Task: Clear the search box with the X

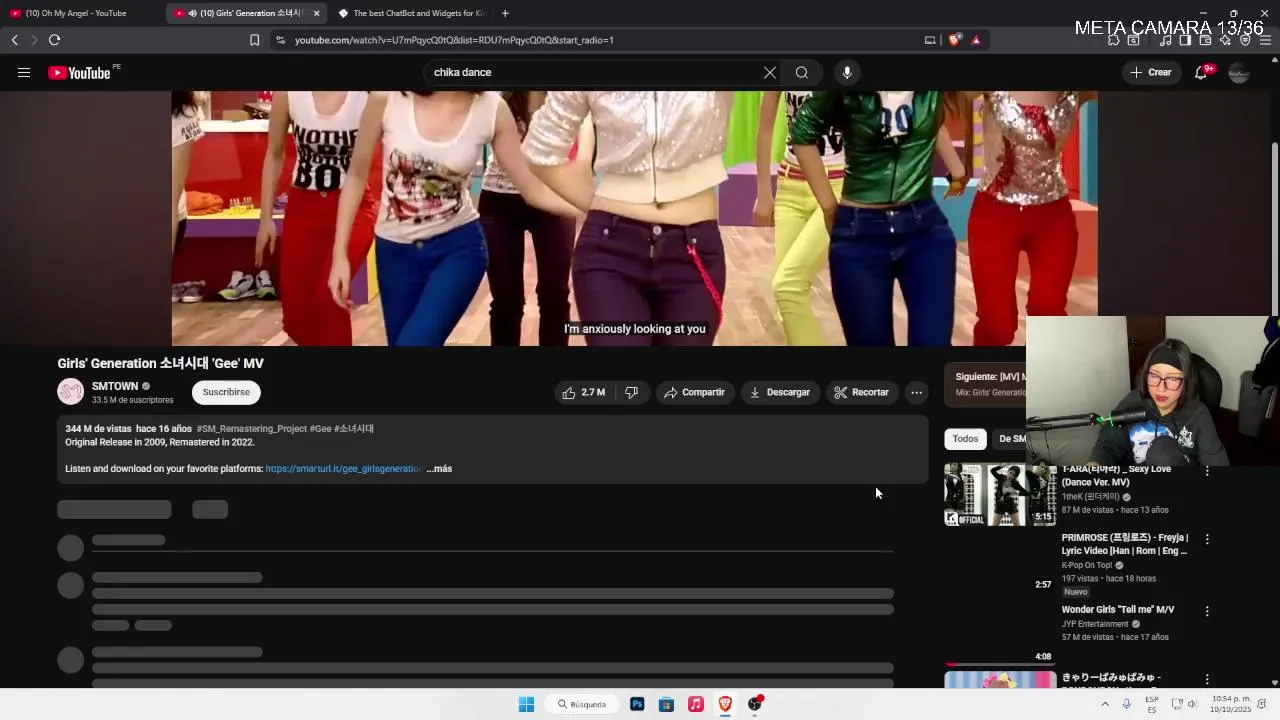Action: tap(769, 72)
